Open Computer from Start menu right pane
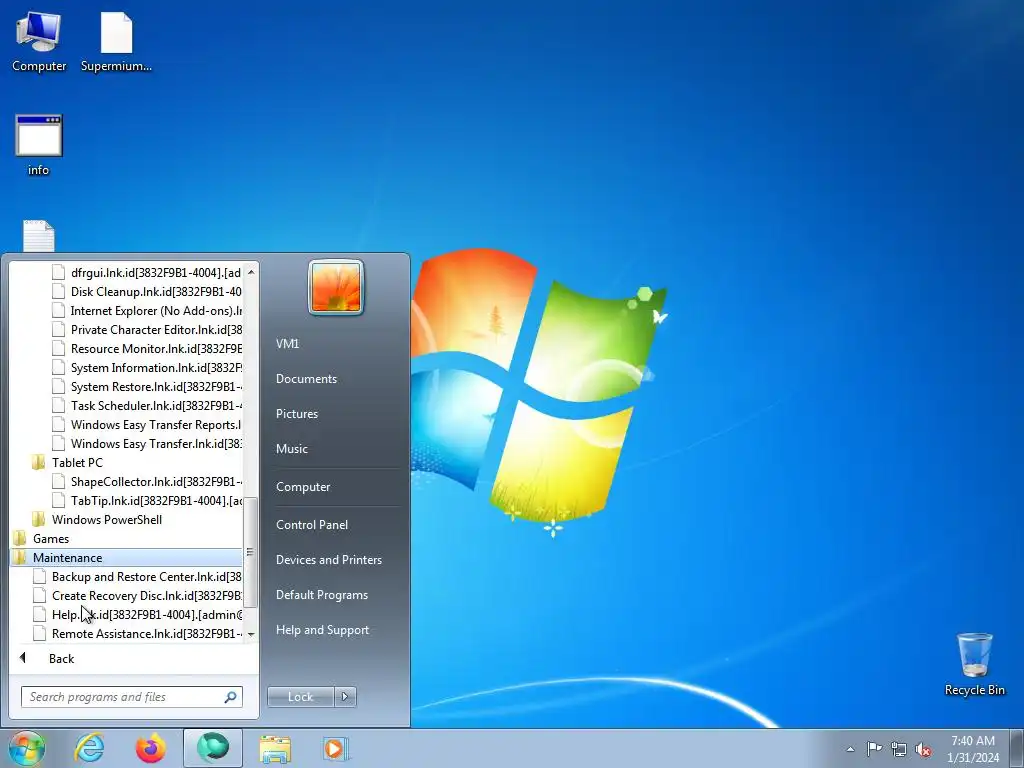 click(x=303, y=487)
